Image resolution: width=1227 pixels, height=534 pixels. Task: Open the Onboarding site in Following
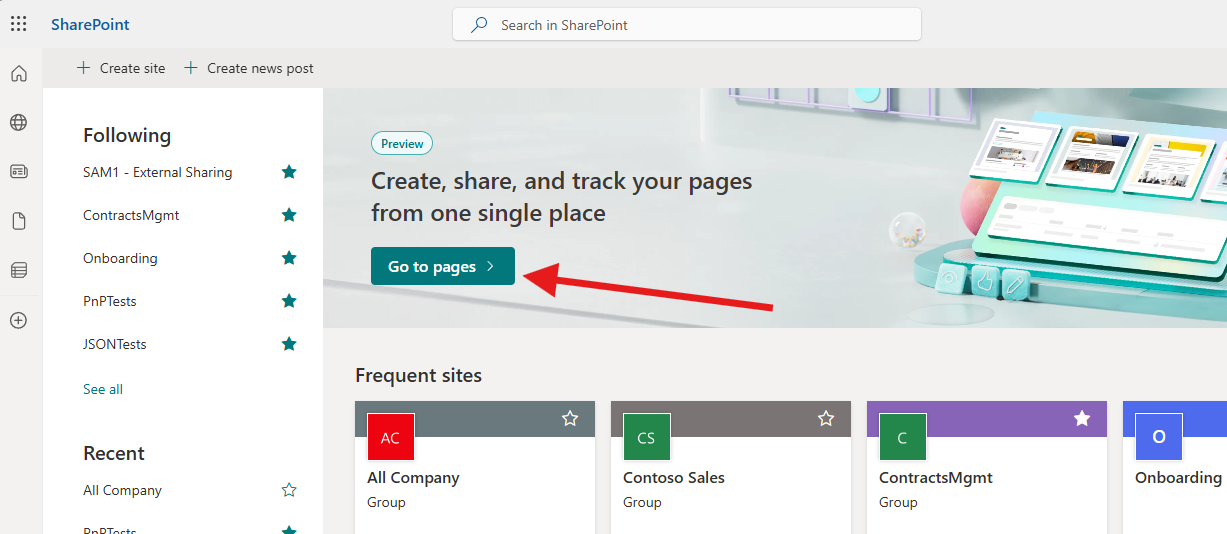pyautogui.click(x=120, y=258)
